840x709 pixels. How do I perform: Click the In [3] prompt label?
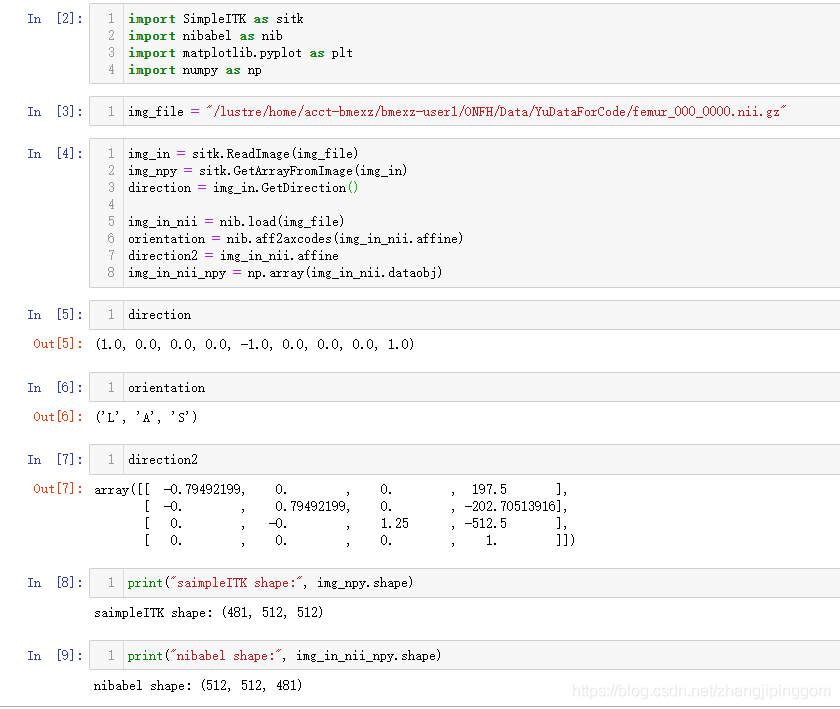tap(55, 112)
